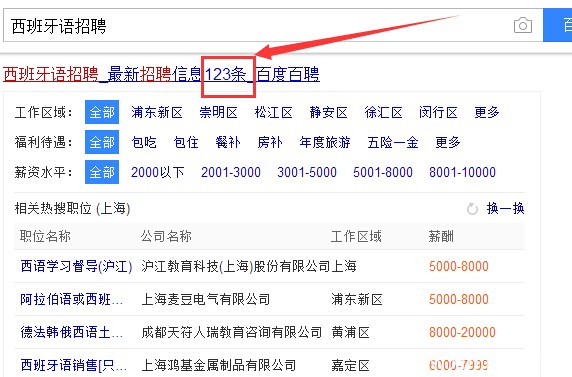
Task: Filter benefits by 房补
Action: tap(270, 142)
